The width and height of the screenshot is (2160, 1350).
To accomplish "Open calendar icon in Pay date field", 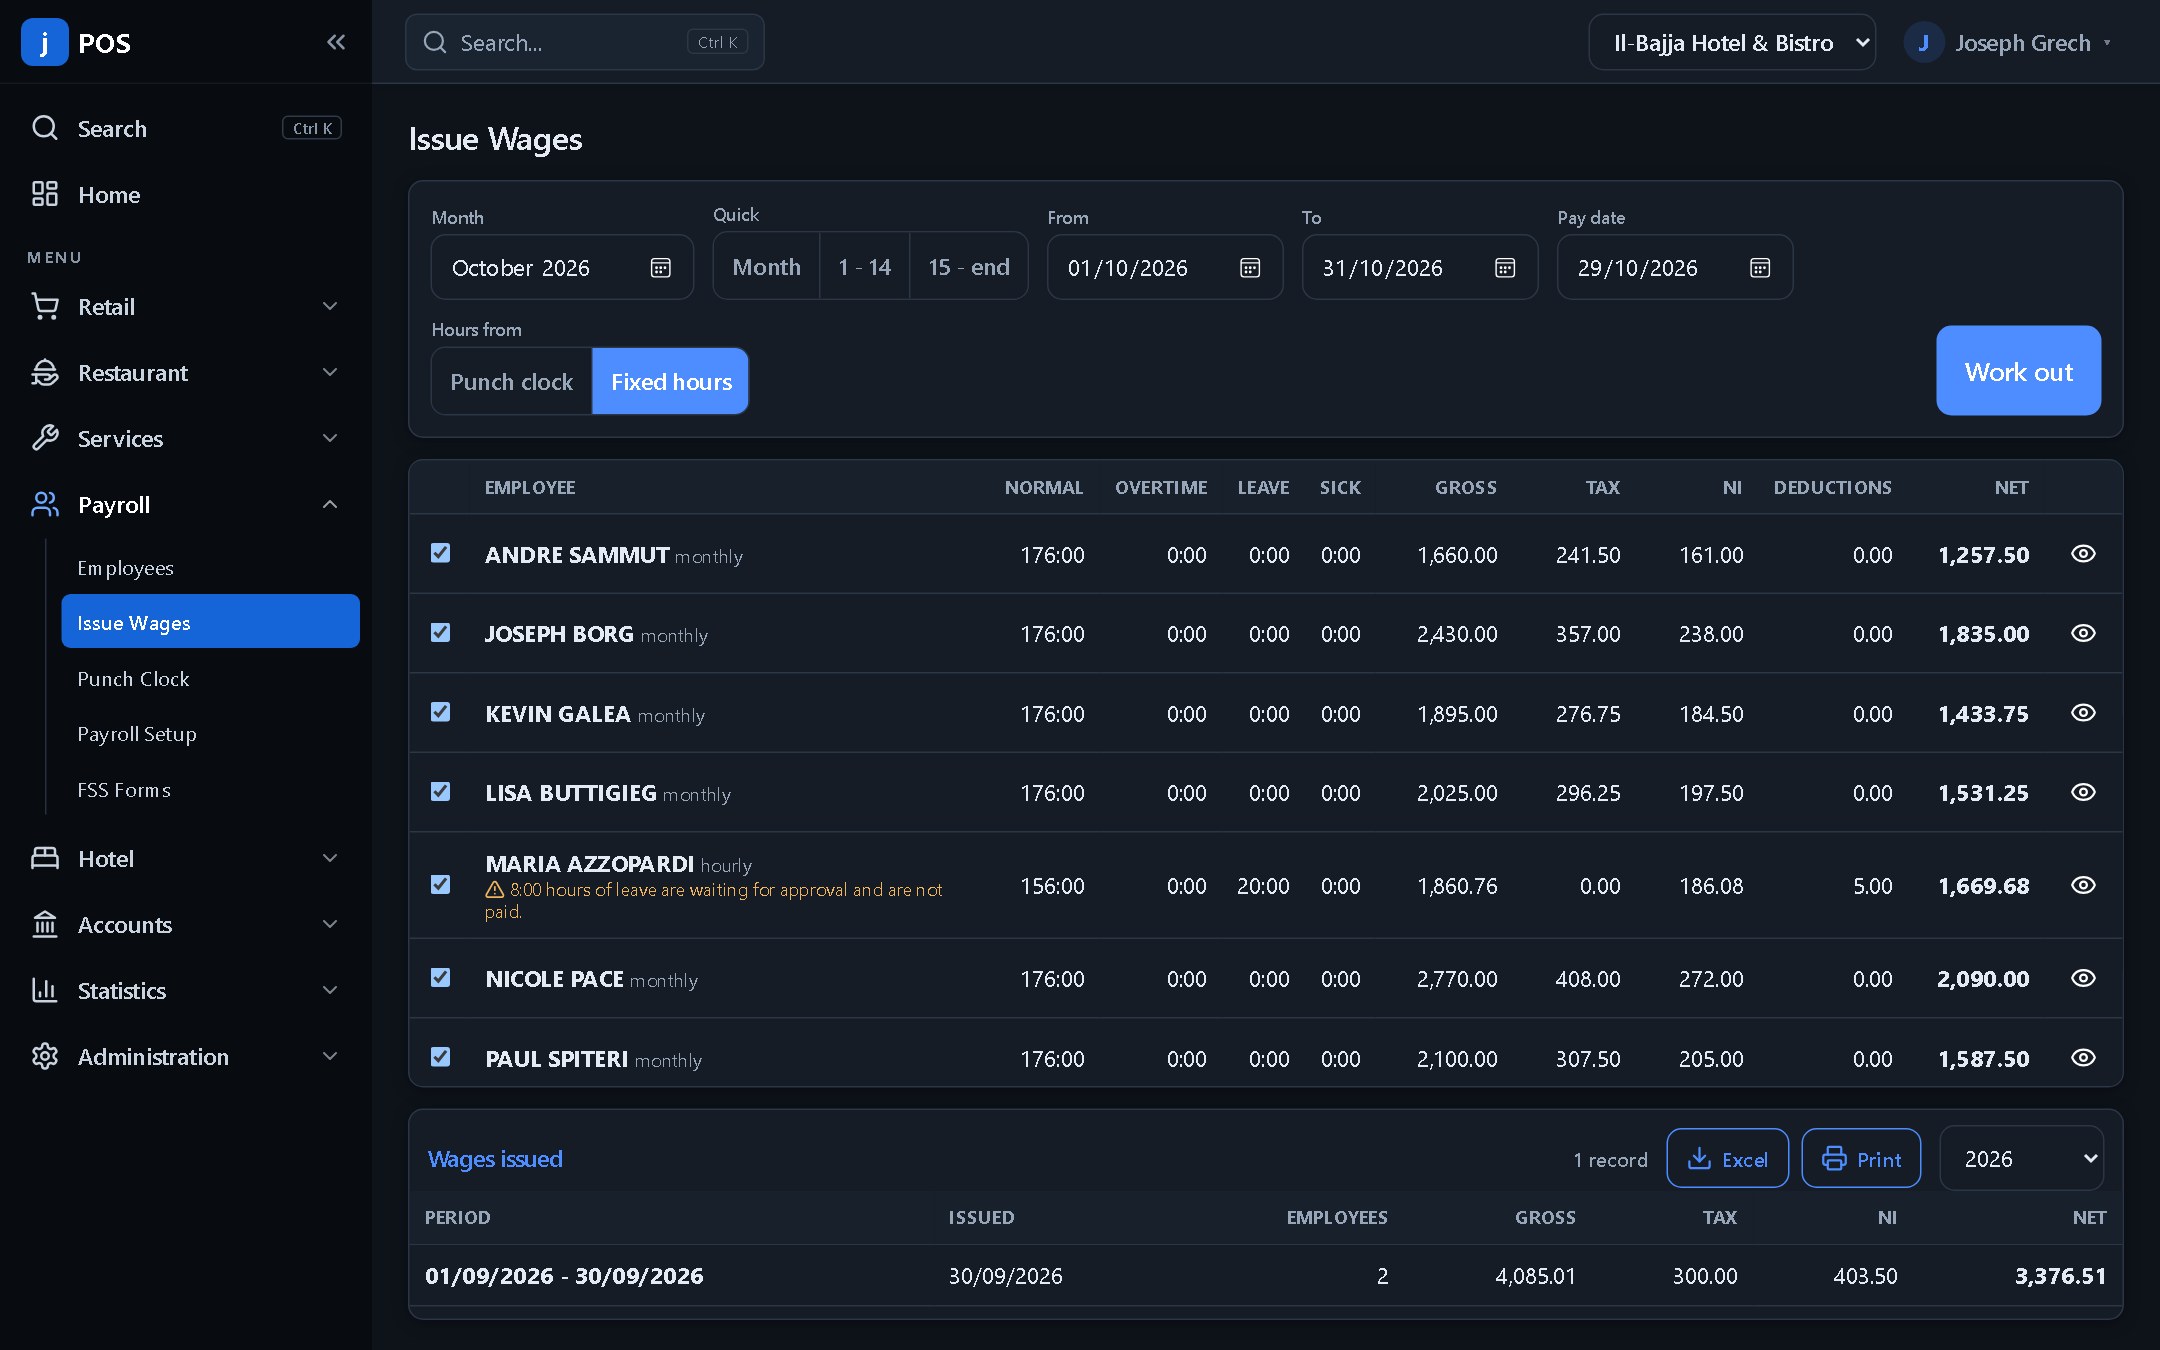I will (1760, 268).
